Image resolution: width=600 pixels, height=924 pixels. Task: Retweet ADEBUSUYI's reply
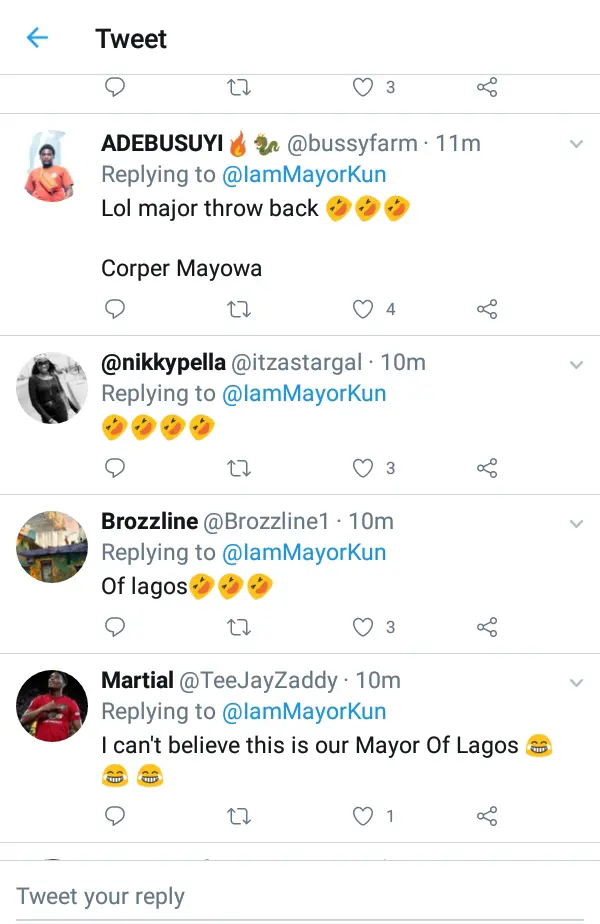pos(239,309)
